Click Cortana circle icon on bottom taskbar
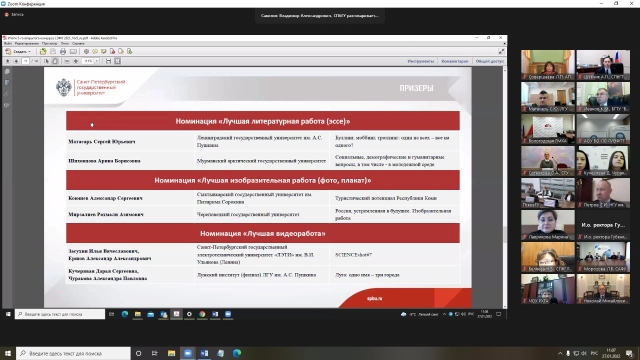640x360 pixels. coord(138,353)
